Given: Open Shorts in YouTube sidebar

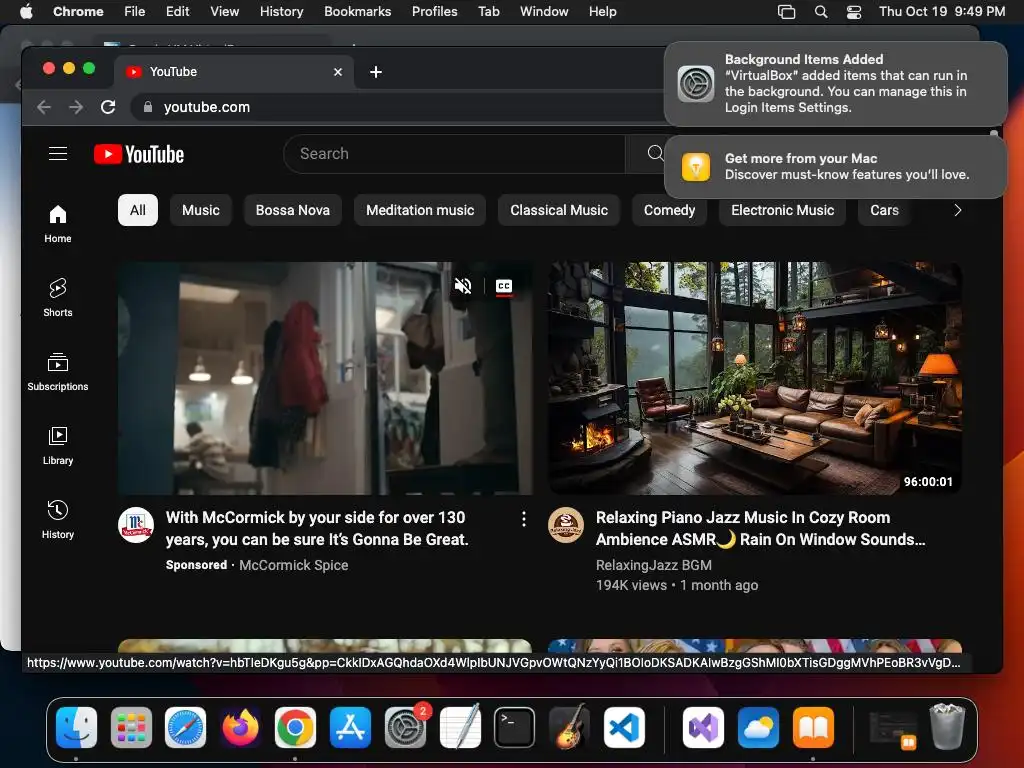Looking at the screenshot, I should coord(58,298).
